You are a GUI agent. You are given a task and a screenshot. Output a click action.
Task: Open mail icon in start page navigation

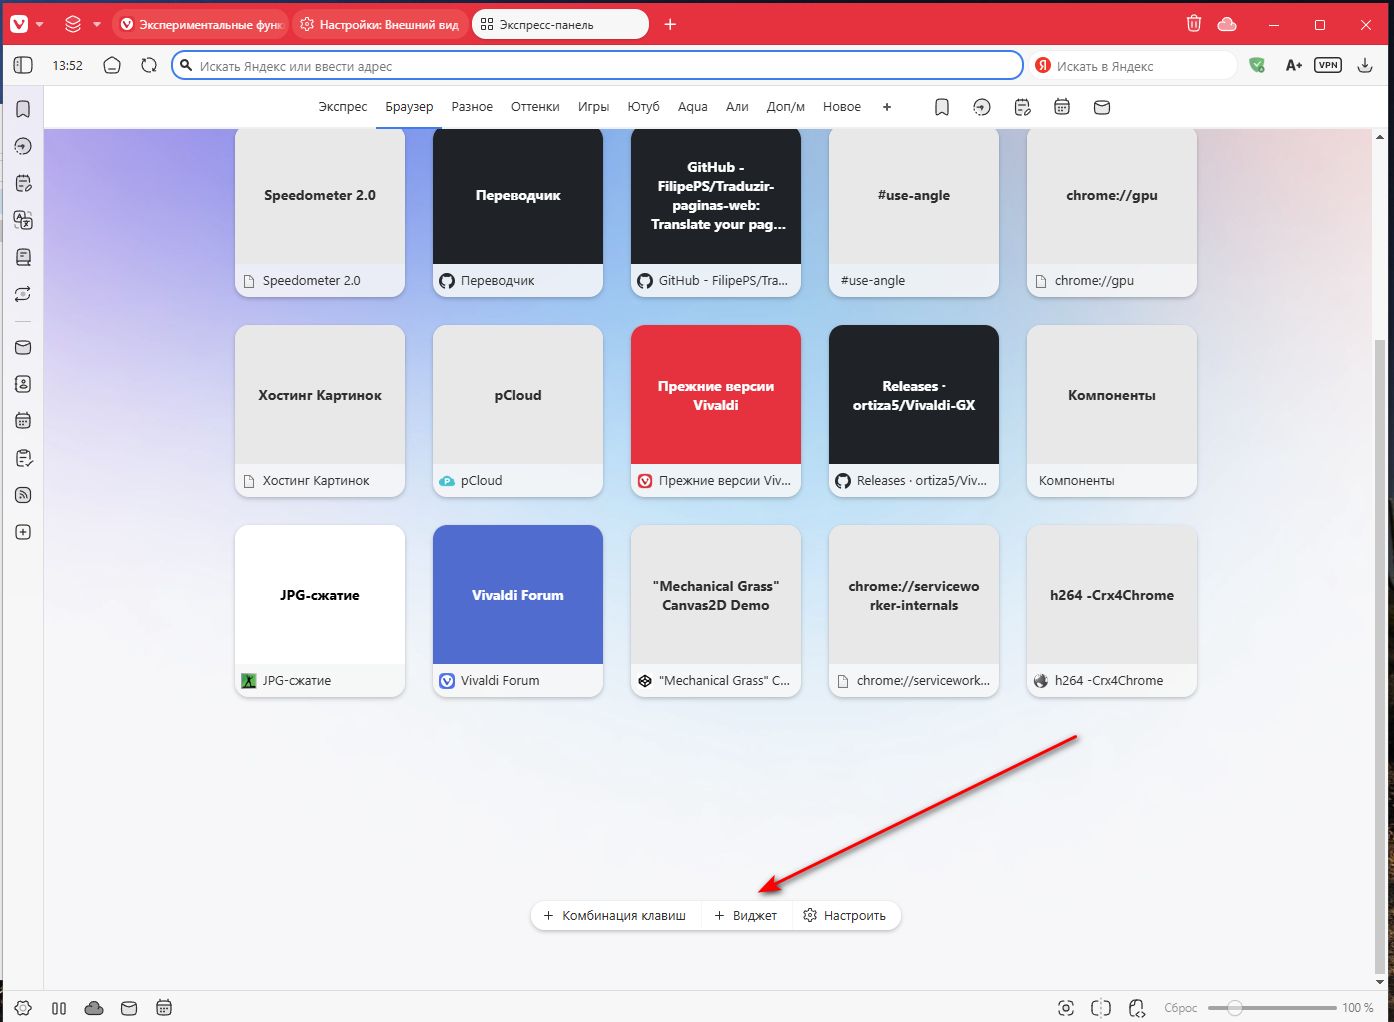(1102, 107)
